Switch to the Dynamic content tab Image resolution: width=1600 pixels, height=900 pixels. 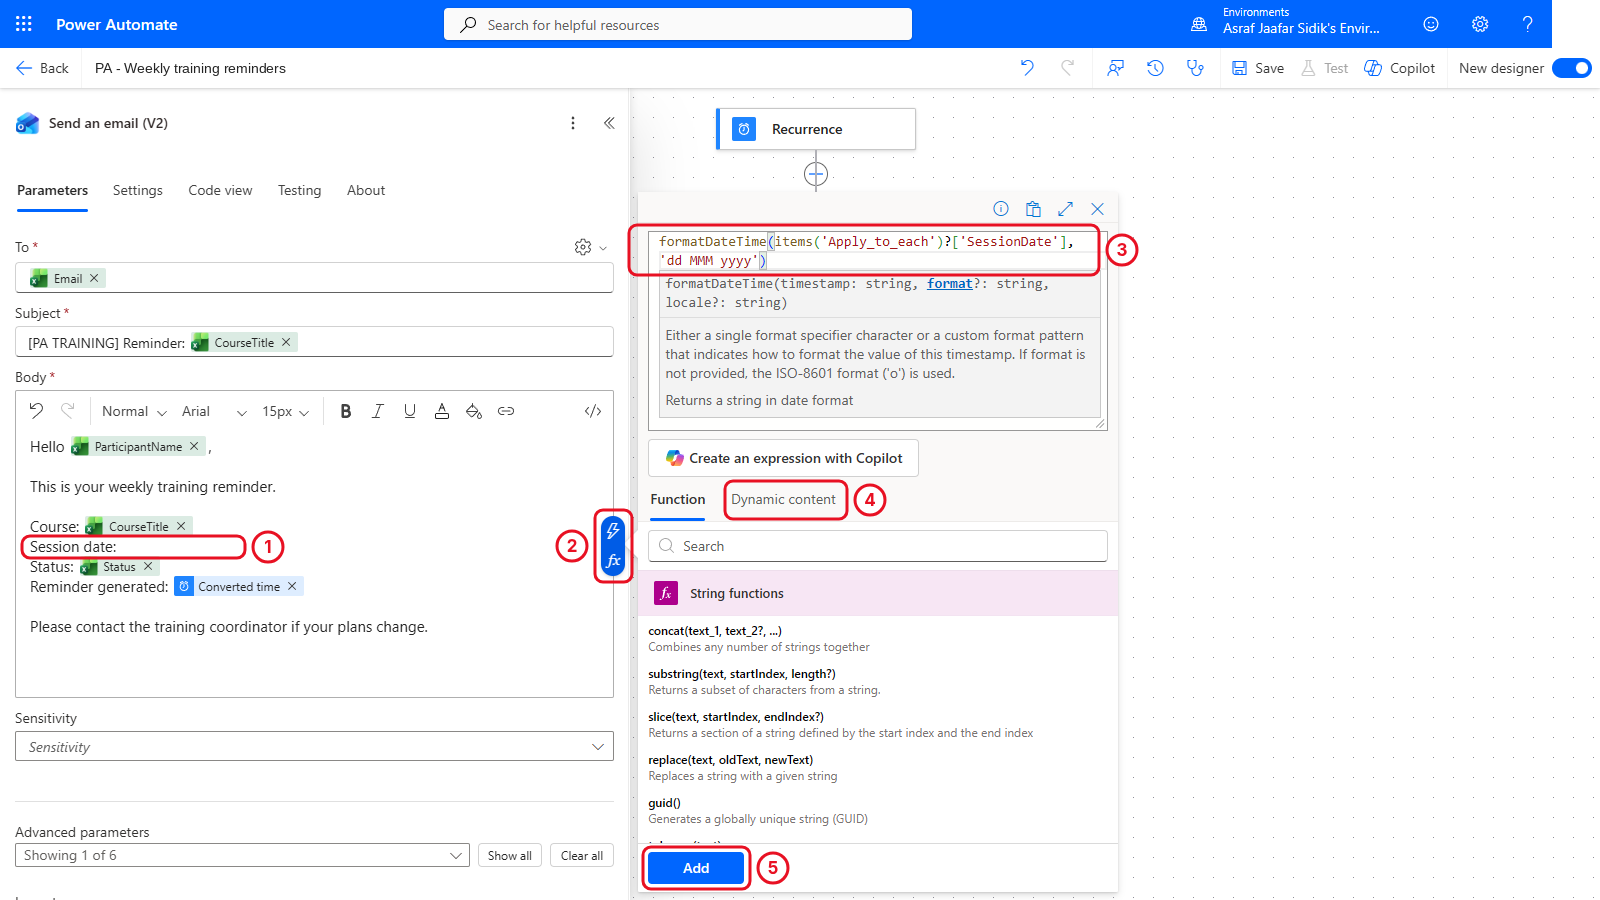pyautogui.click(x=784, y=499)
